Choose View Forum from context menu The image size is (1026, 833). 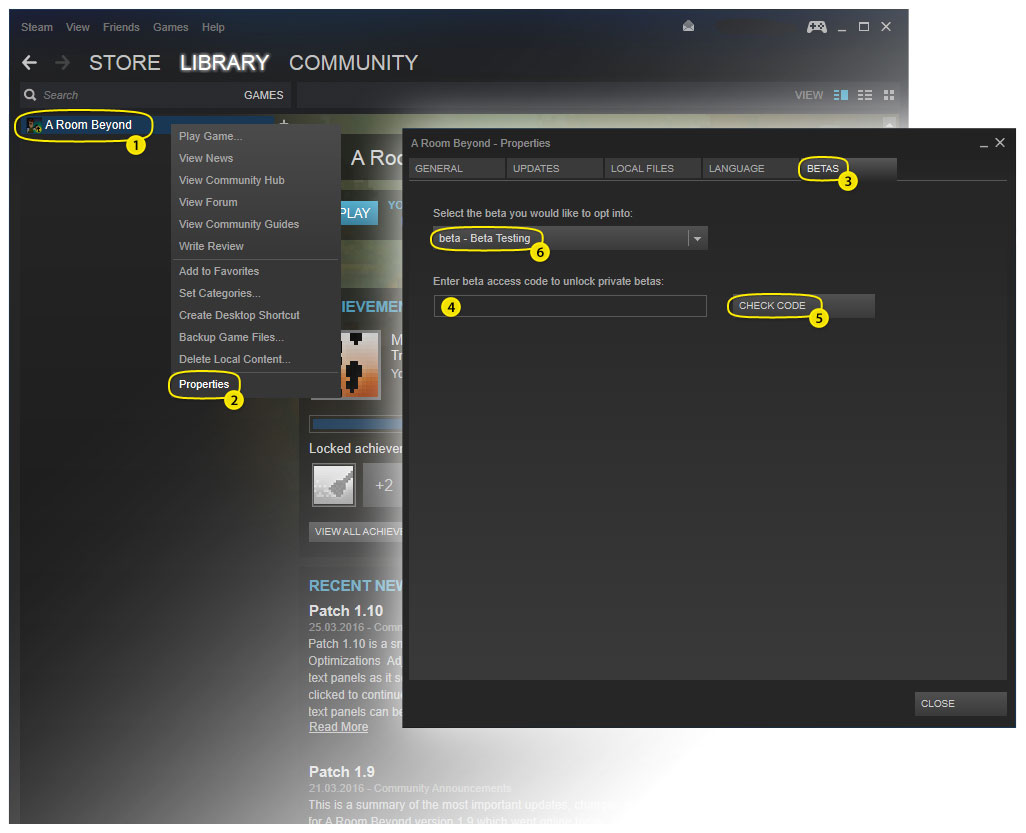[x=255, y=202]
